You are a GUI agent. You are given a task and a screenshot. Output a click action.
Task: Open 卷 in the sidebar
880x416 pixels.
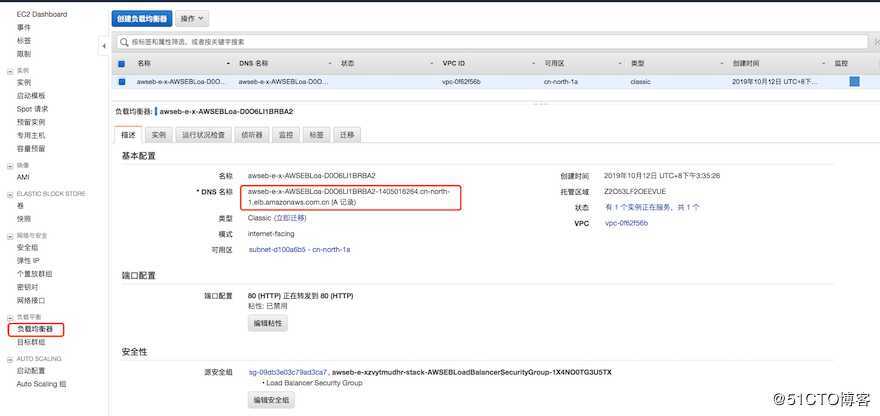(20, 205)
